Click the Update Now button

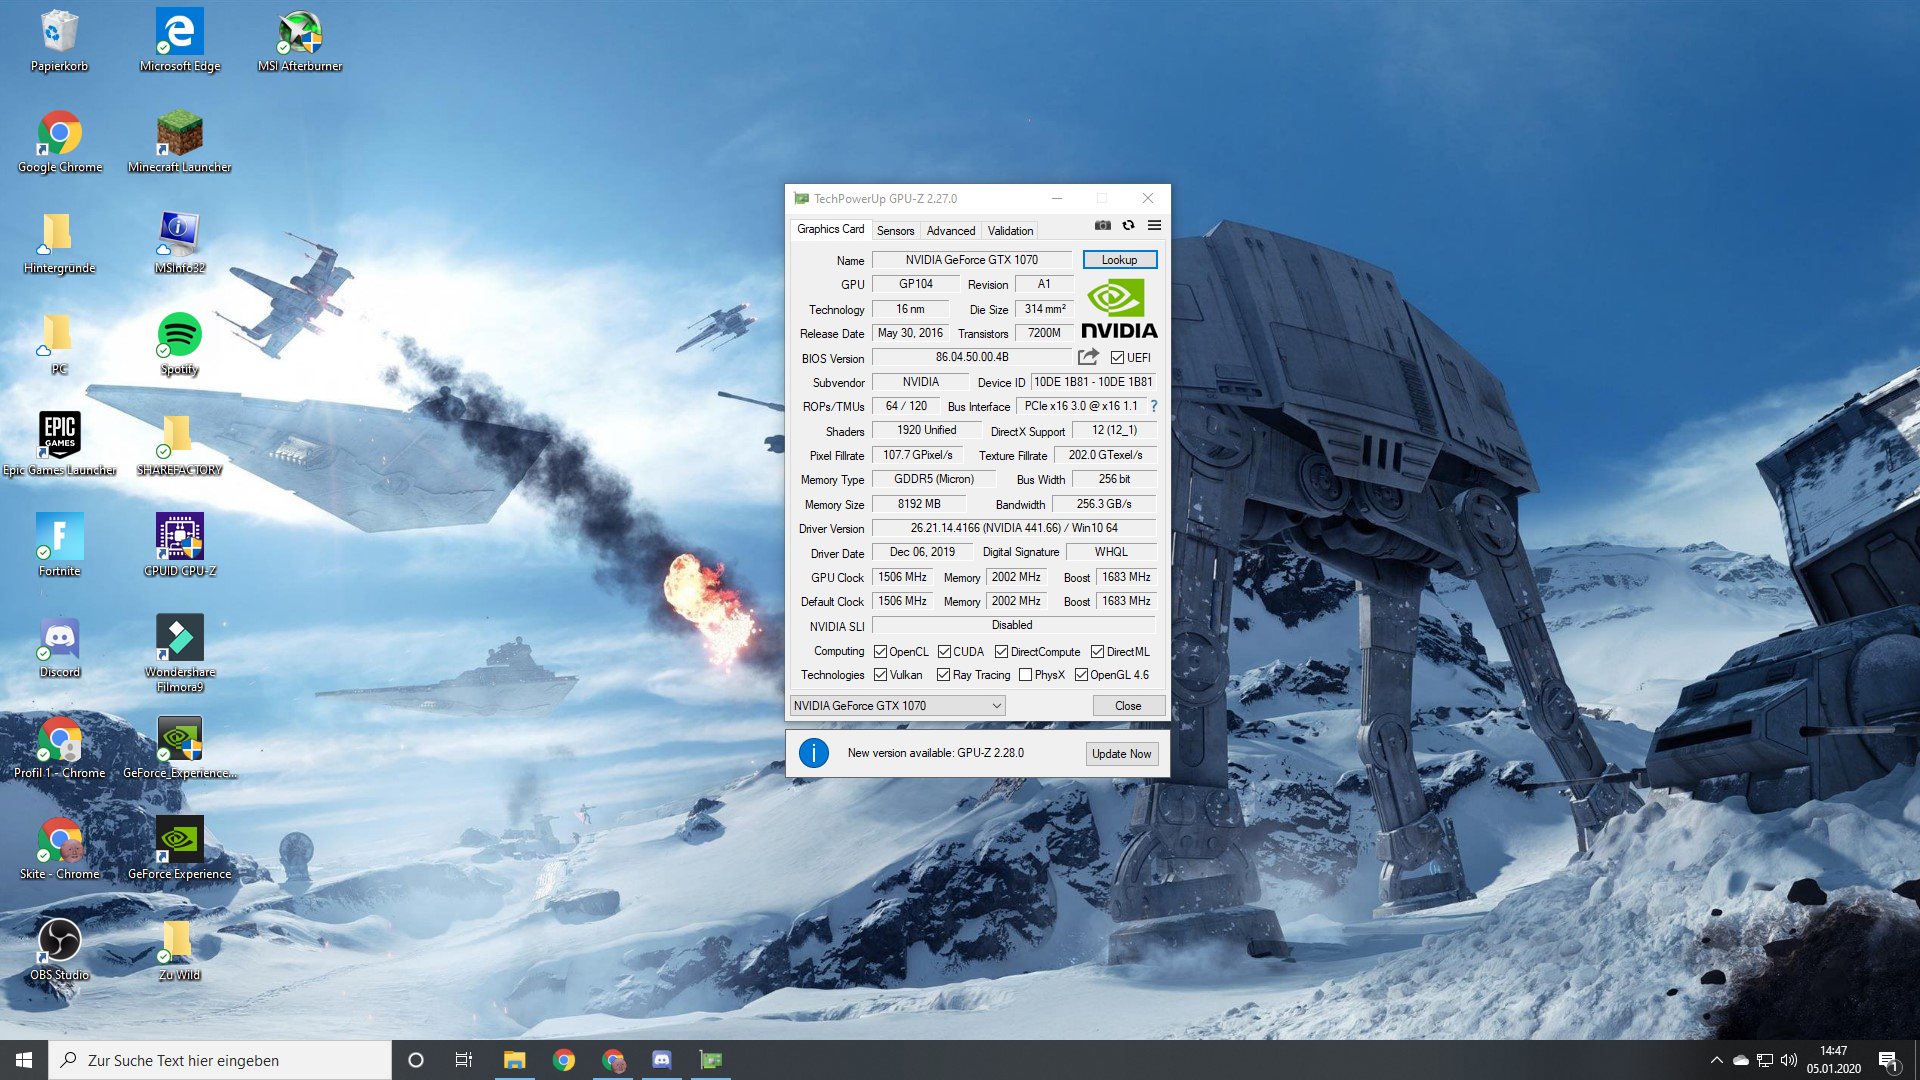tap(1121, 754)
